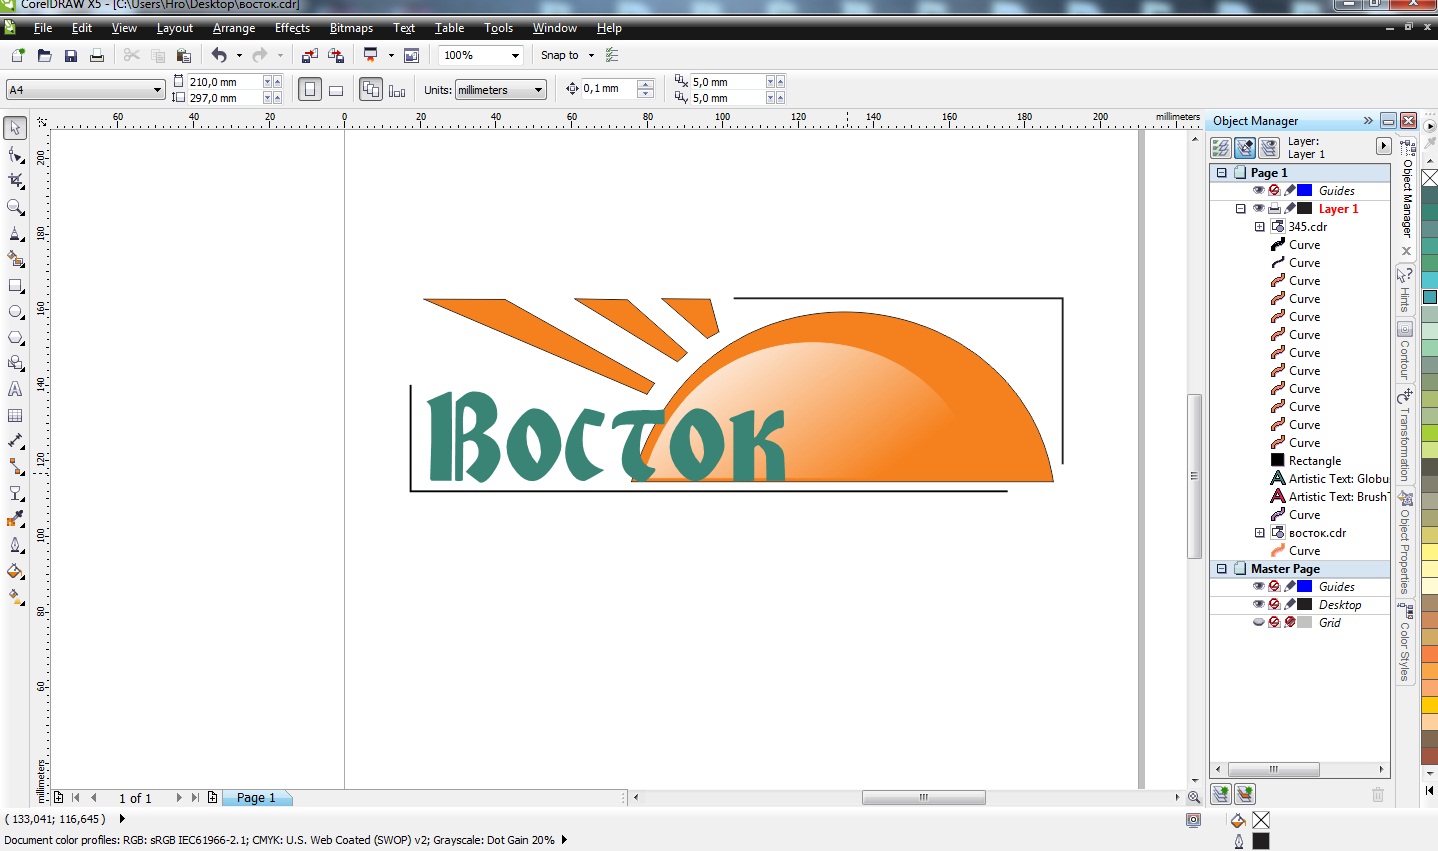This screenshot has height=851, width=1438.
Task: Select the Table tool
Action: pos(16,415)
